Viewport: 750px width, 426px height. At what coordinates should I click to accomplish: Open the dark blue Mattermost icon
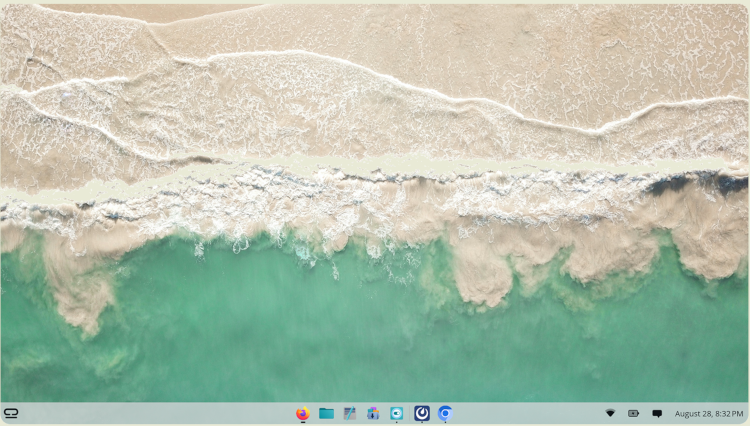(x=422, y=413)
